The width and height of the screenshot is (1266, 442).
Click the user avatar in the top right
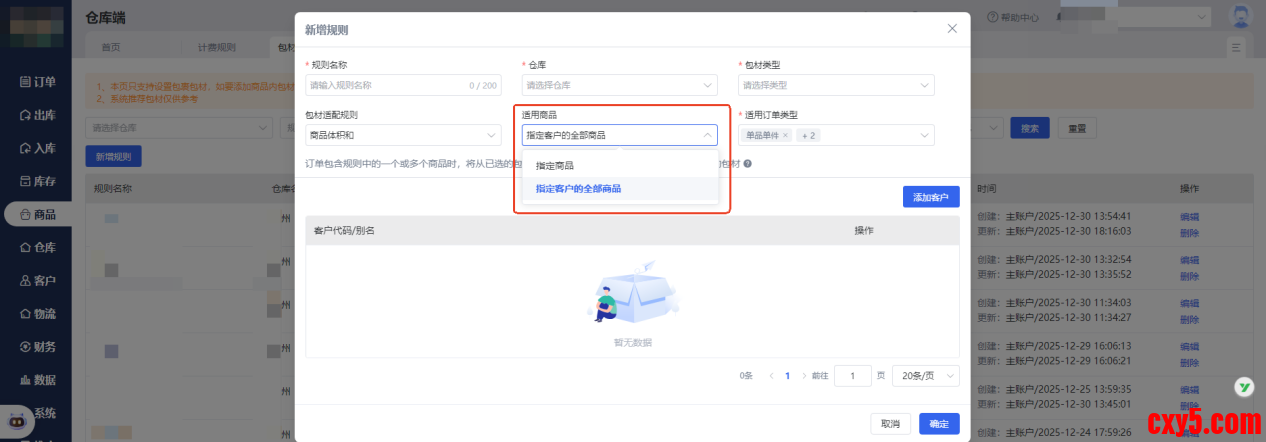click(1241, 17)
